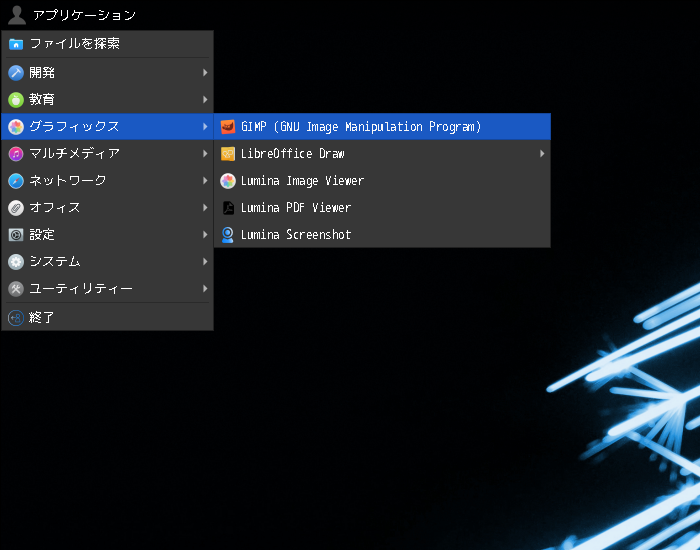The image size is (700, 550).
Task: Click the Lumina PDF Viewer icon
Action: coord(228,208)
